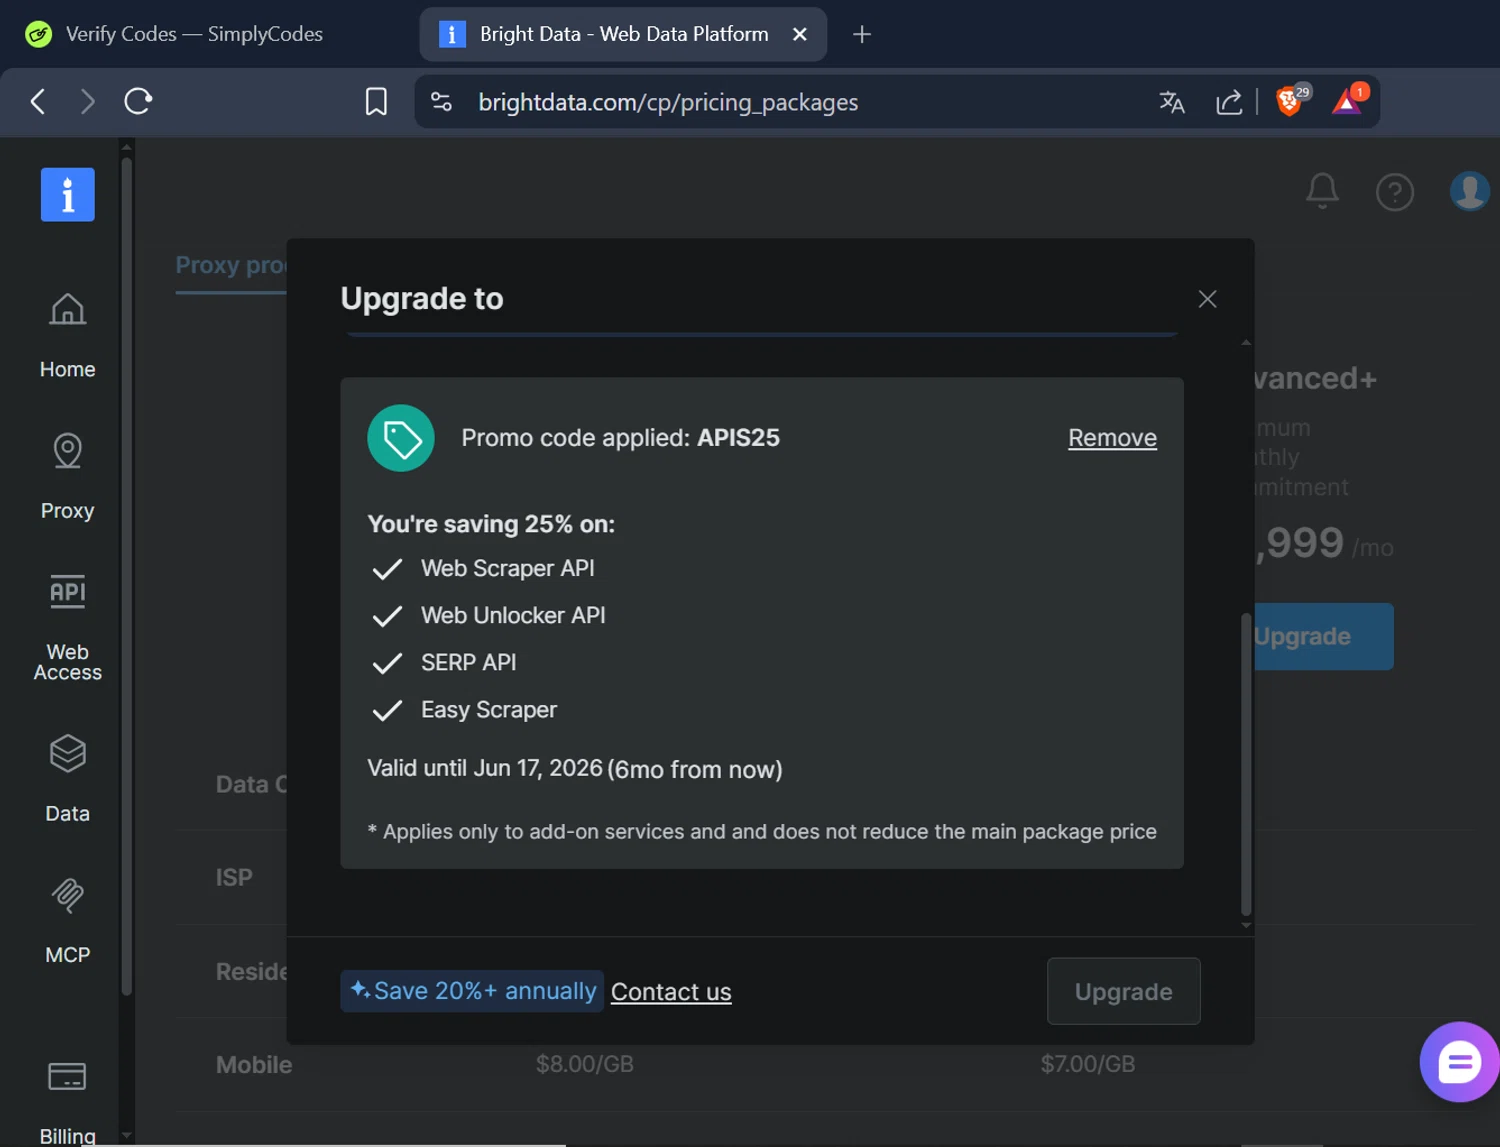Image resolution: width=1500 pixels, height=1147 pixels.
Task: Click the sidebar scrollbar
Action: pyautogui.click(x=126, y=575)
